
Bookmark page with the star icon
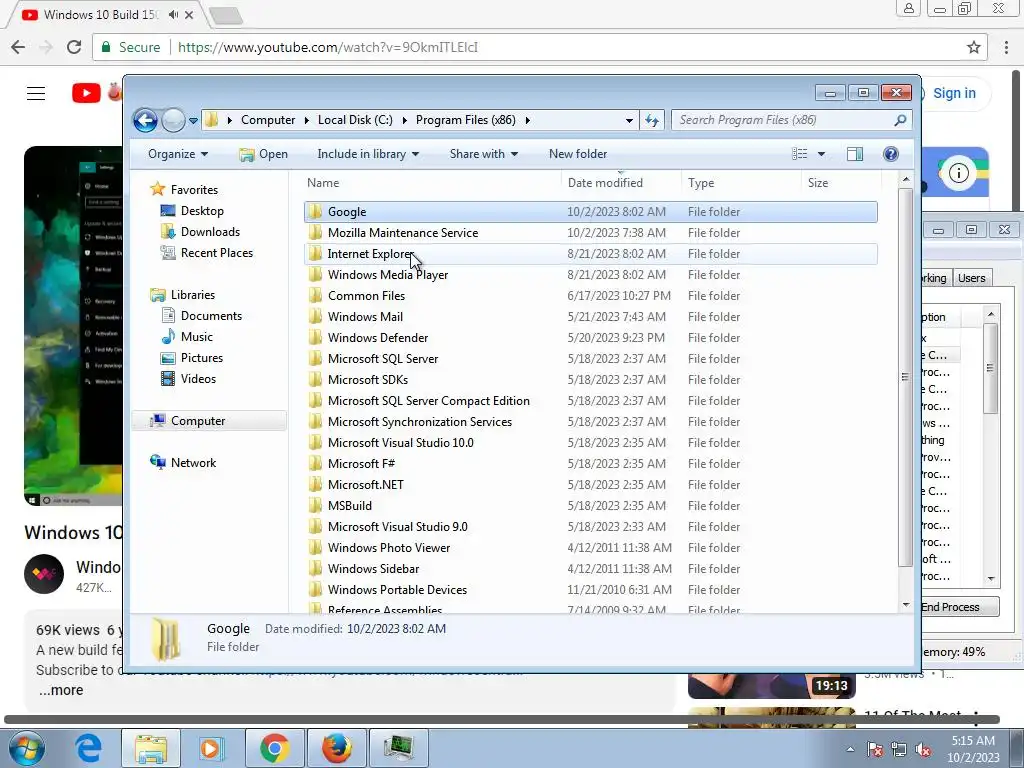tap(974, 47)
